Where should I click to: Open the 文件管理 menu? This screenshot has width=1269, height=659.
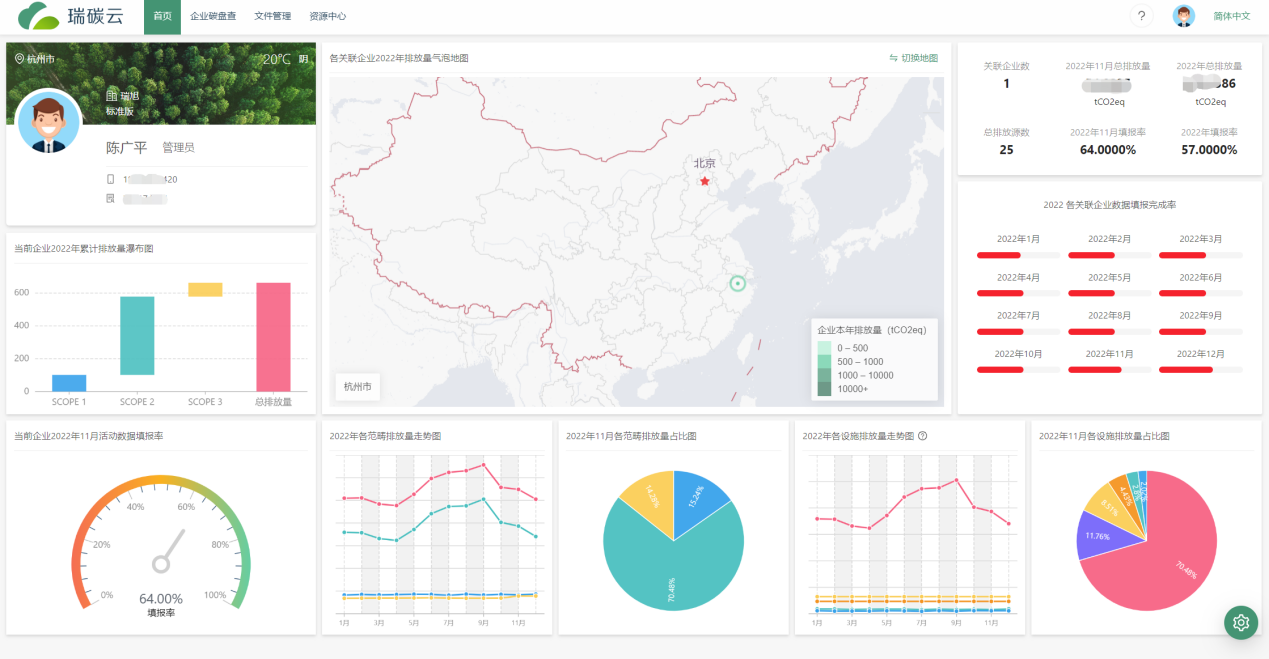click(273, 16)
